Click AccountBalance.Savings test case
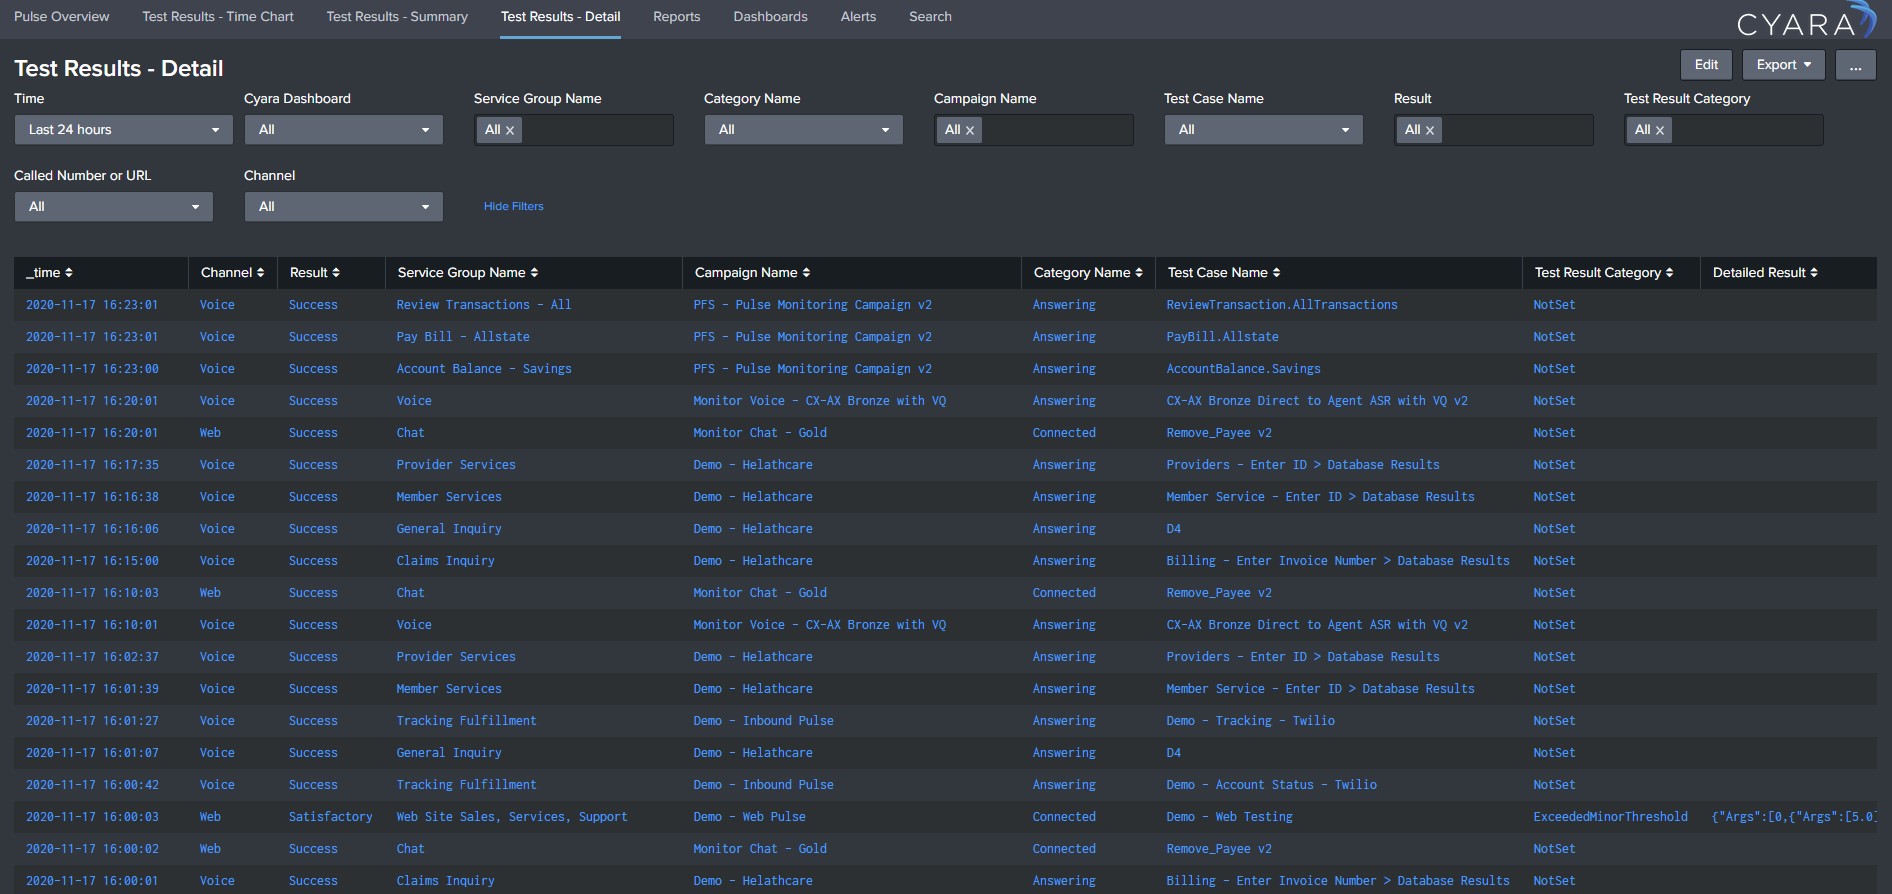 pos(1243,369)
